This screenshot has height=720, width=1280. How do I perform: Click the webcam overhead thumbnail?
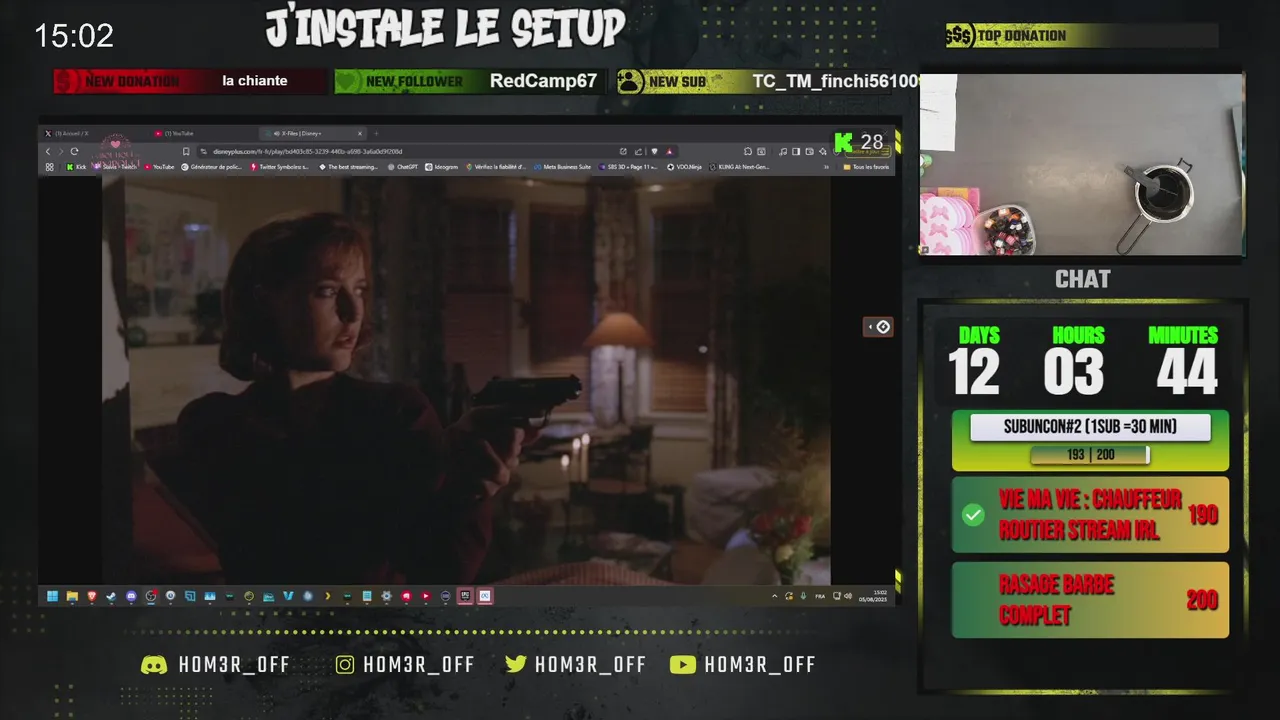pos(1082,165)
